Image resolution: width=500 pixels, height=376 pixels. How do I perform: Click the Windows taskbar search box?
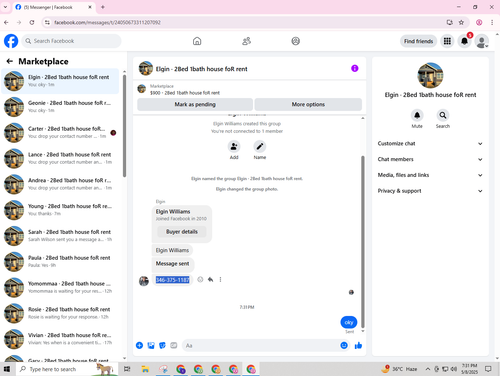tap(67, 369)
